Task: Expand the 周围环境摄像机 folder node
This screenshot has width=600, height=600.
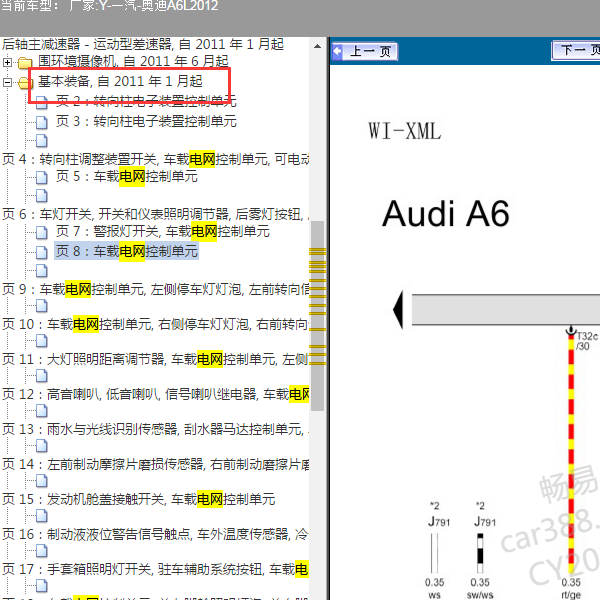Action: pyautogui.click(x=7, y=62)
